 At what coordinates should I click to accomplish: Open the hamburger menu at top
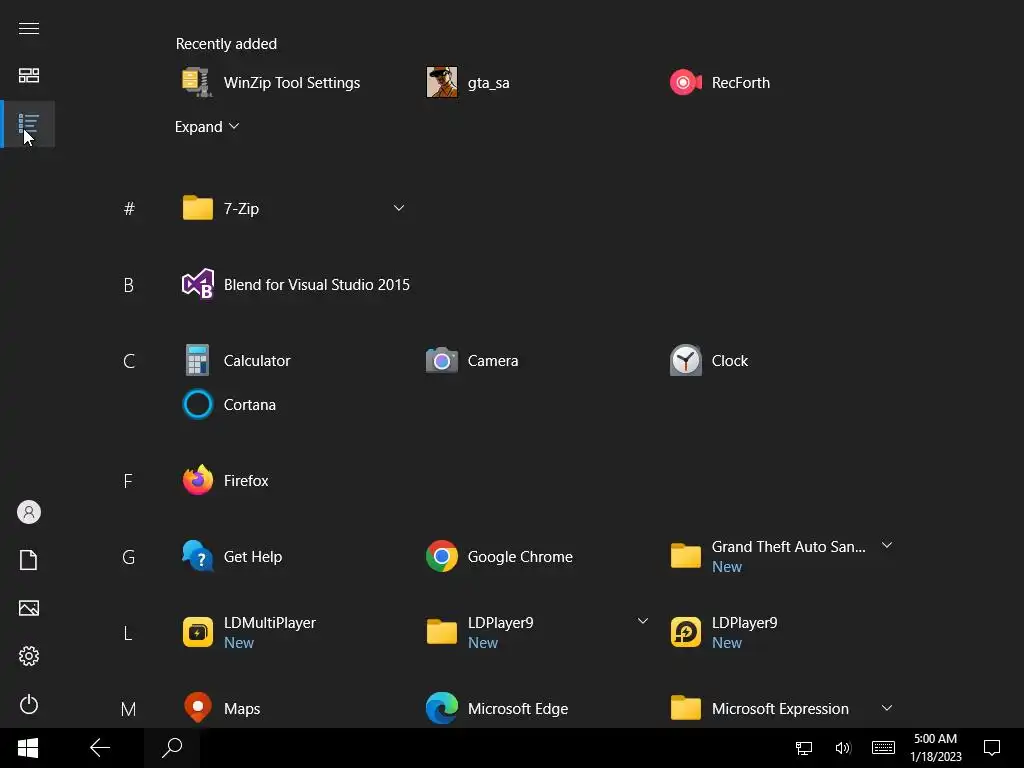[29, 29]
